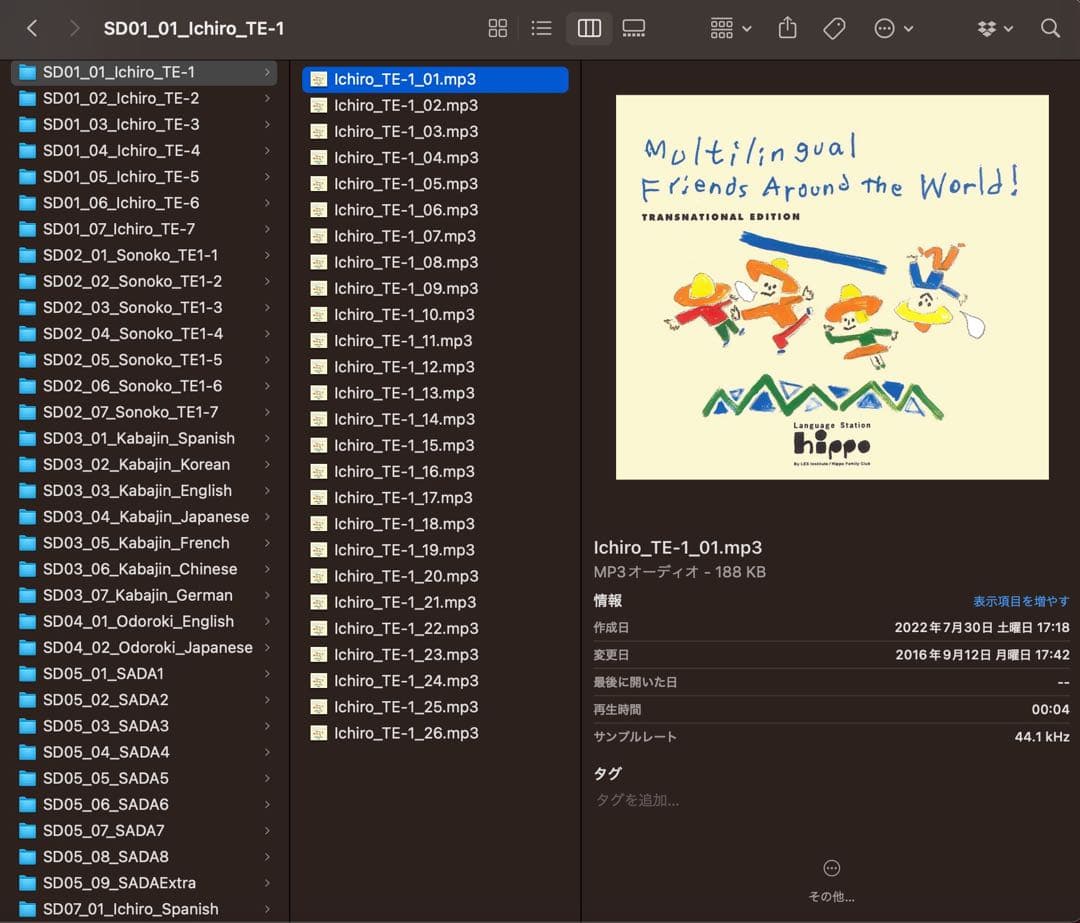This screenshot has height=923, width=1080.
Task: Switch to list view
Action: tap(541, 28)
